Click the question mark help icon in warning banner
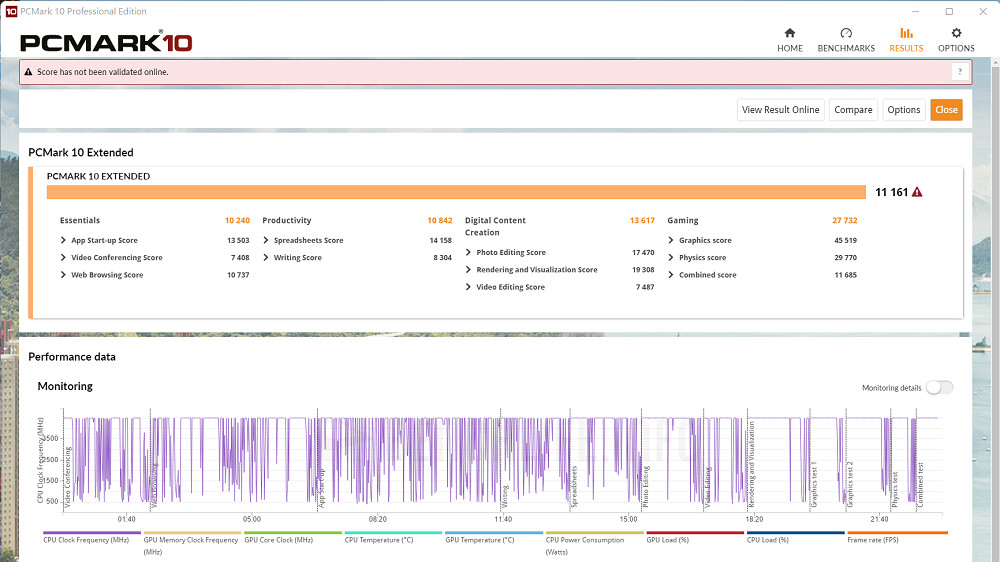This screenshot has width=1000, height=562. point(960,72)
